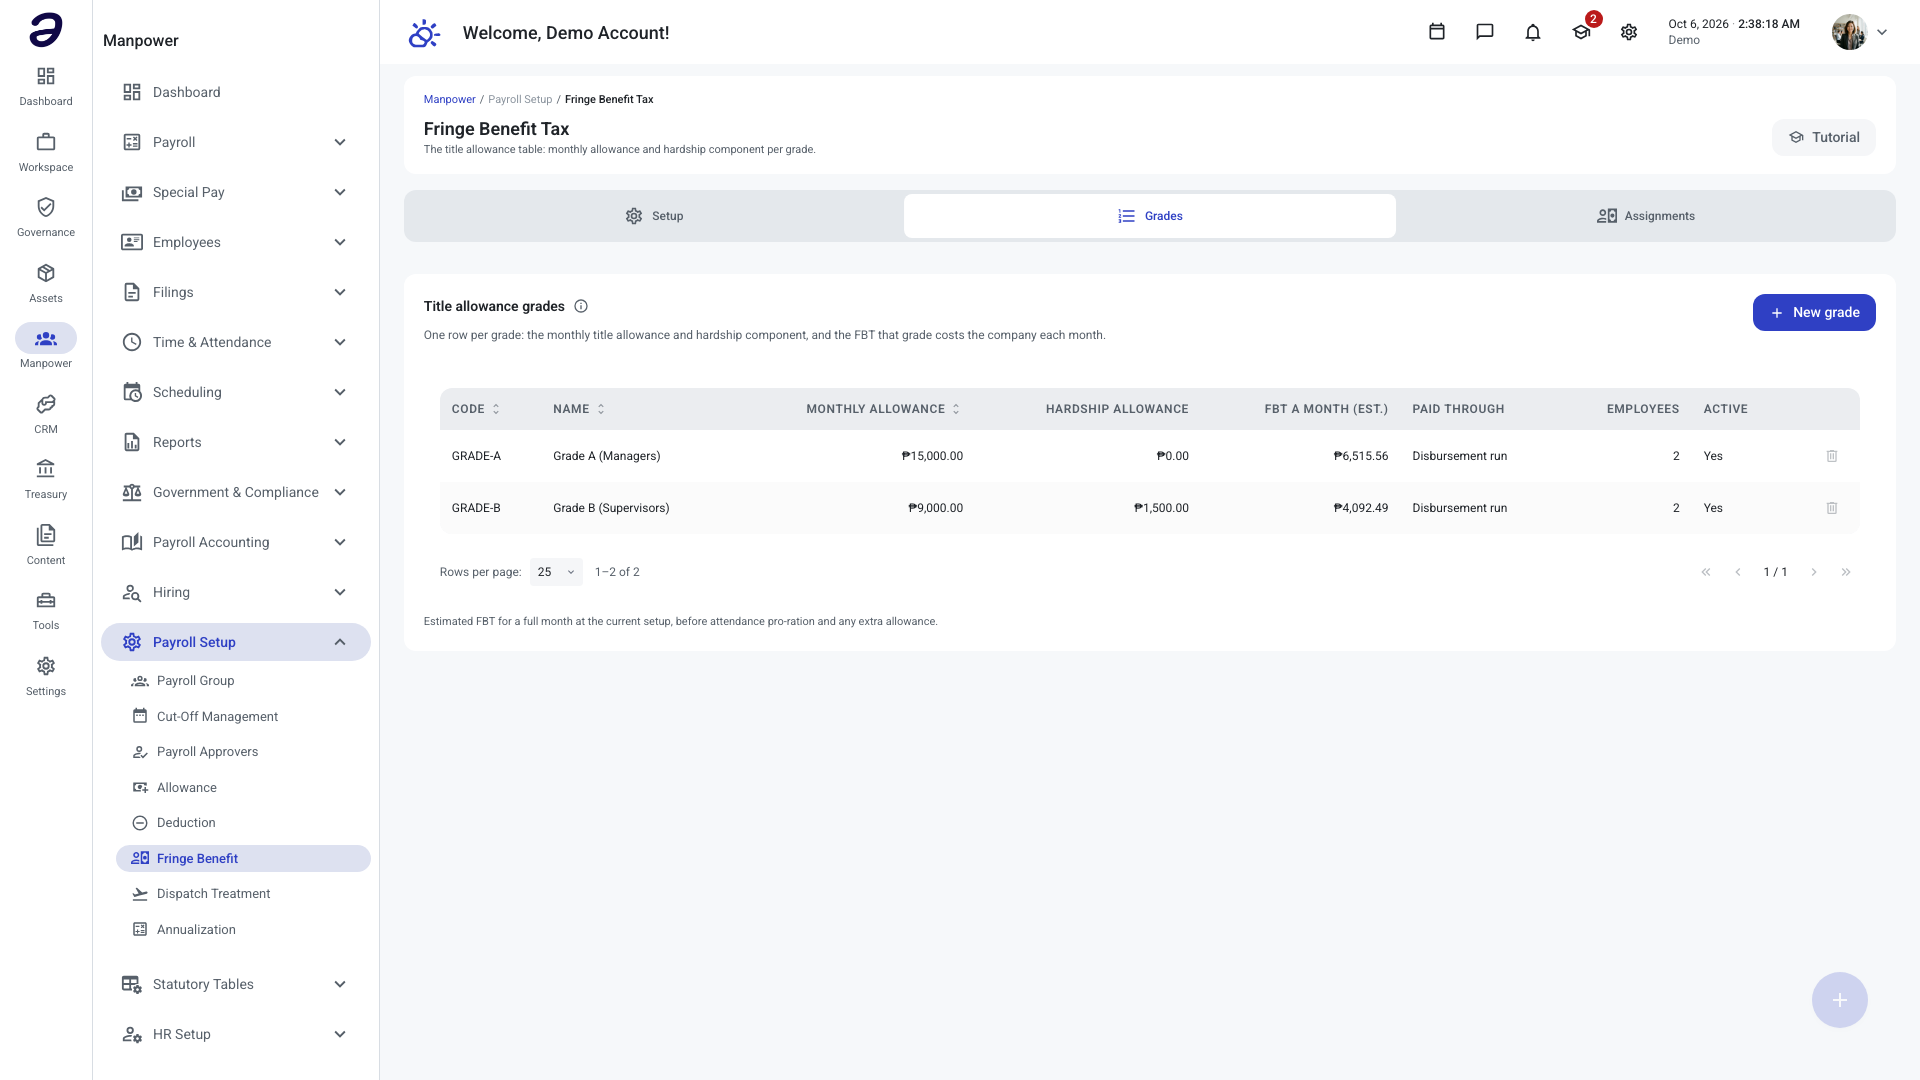Expand the Employees section
The width and height of the screenshot is (1920, 1080).
(x=236, y=242)
